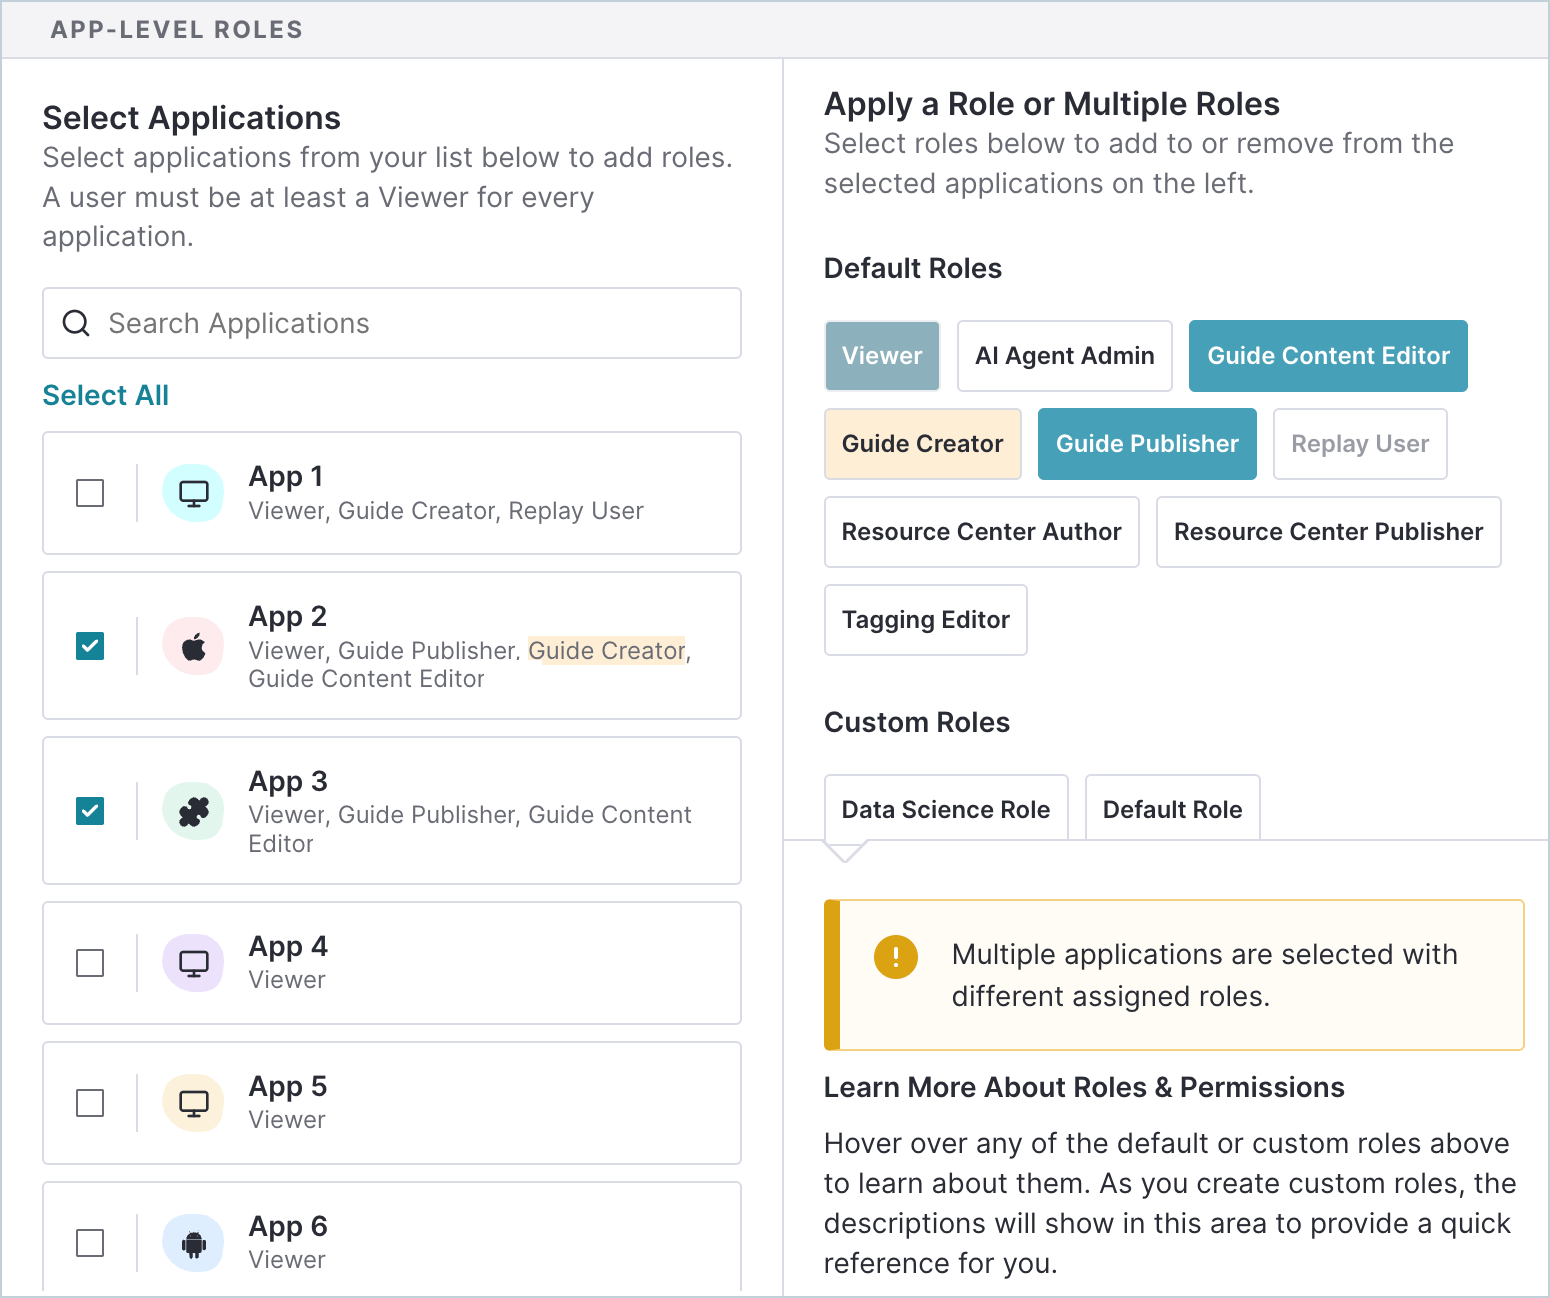This screenshot has height=1298, width=1550.
Task: Click the App 4 purple monitor icon
Action: pyautogui.click(x=193, y=963)
